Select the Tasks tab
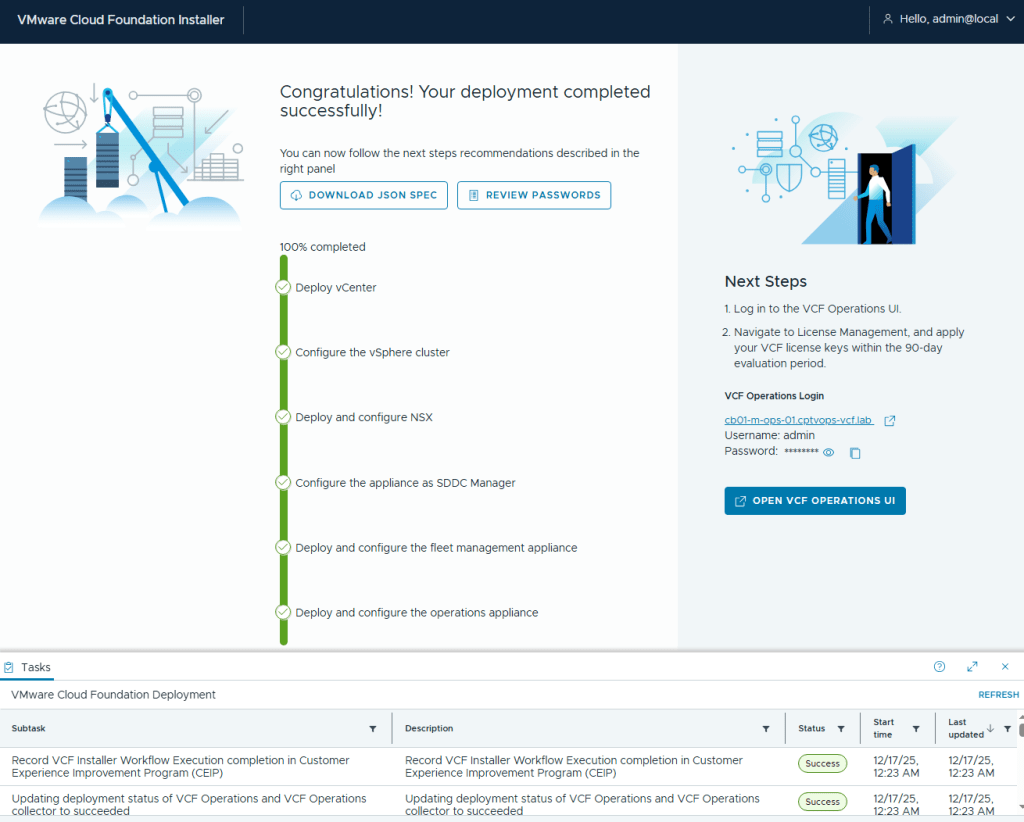This screenshot has width=1024, height=822. 28,667
